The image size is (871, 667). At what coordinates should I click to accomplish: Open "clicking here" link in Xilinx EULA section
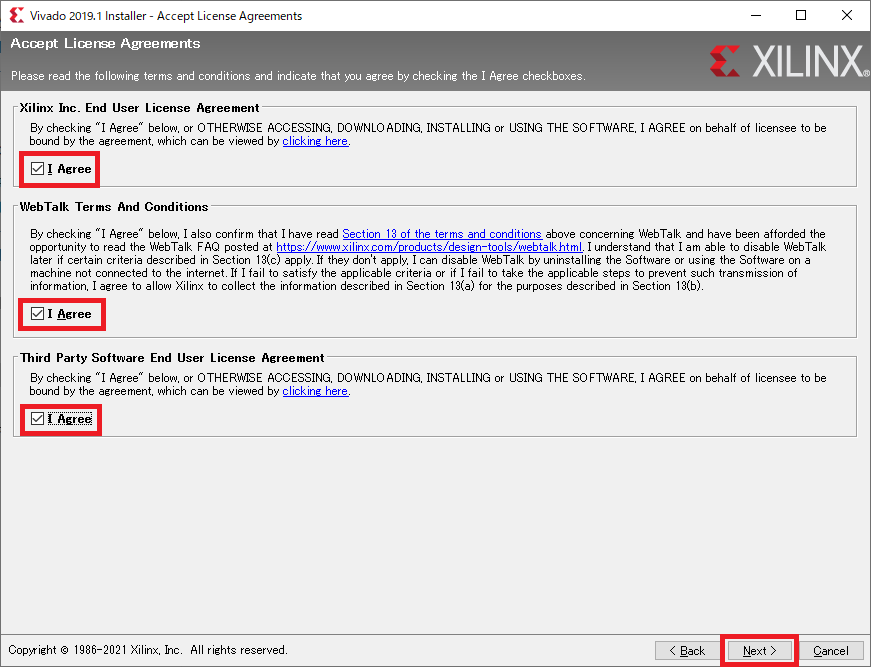315,141
